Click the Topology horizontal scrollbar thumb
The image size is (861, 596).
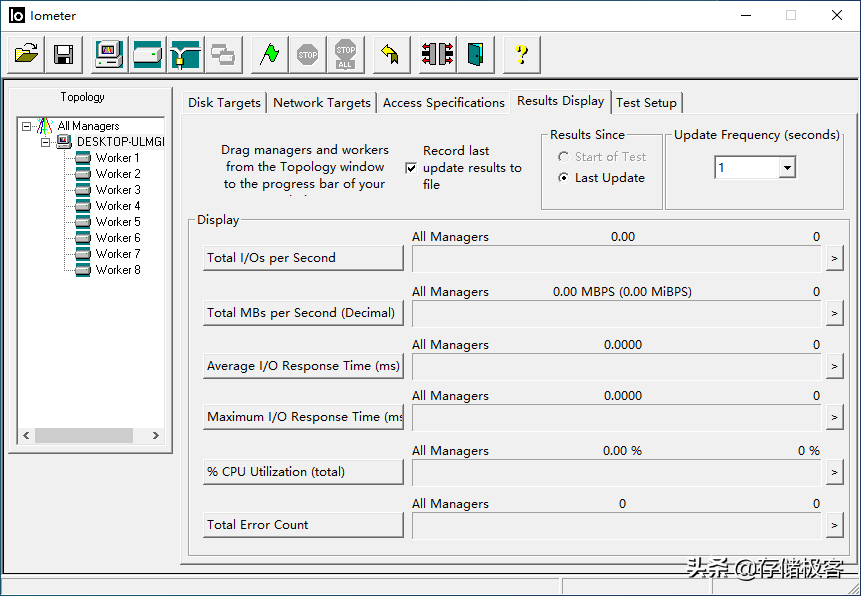click(x=84, y=436)
